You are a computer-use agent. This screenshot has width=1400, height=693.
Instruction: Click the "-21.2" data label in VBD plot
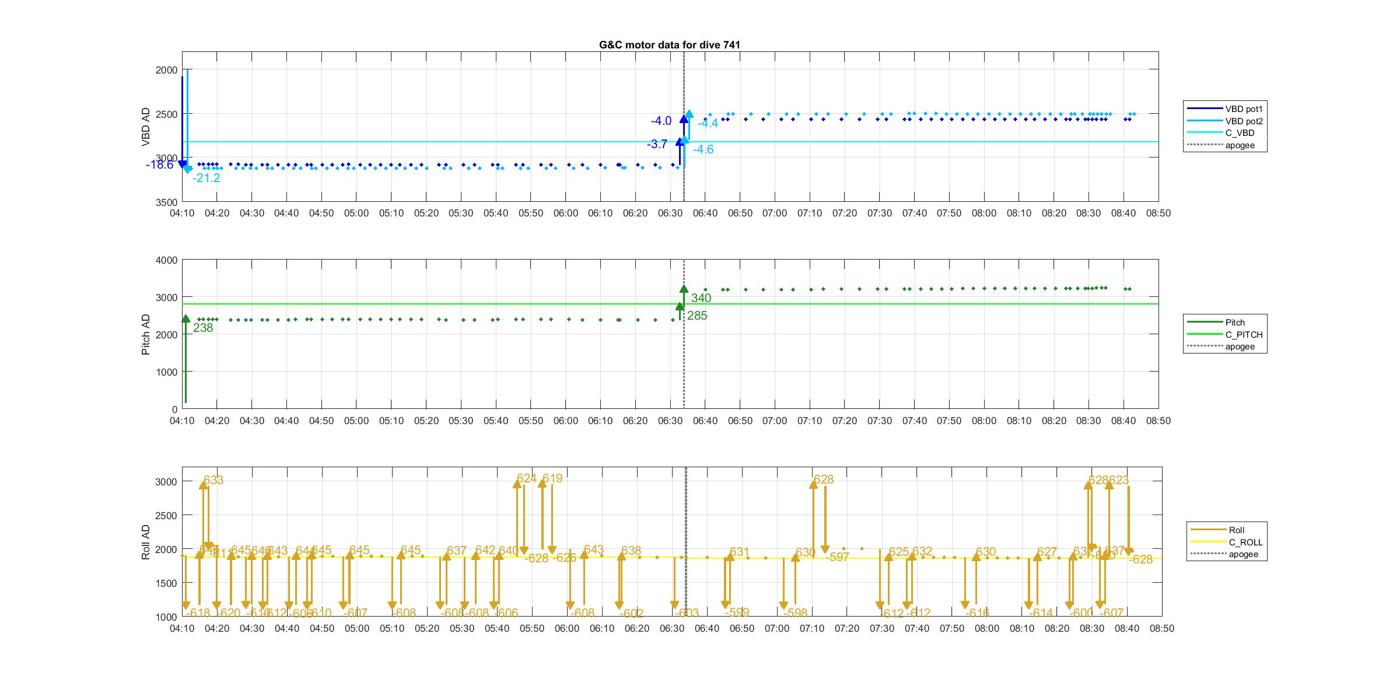tap(207, 178)
